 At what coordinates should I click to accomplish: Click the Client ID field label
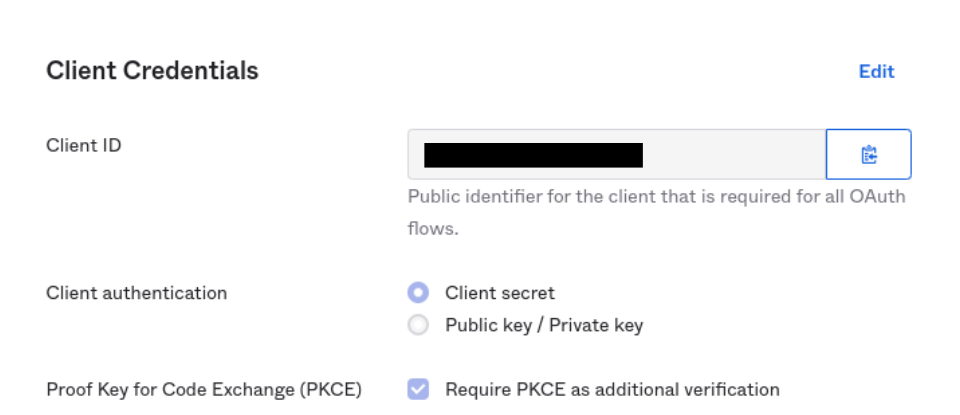click(84, 146)
